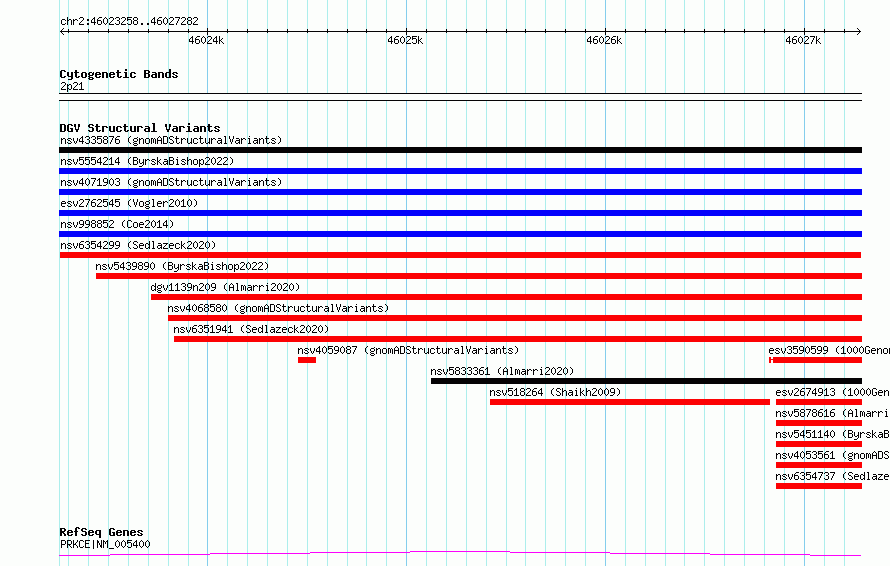This screenshot has width=890, height=566.
Task: Select the 46027k ruler mark
Action: pos(803,40)
